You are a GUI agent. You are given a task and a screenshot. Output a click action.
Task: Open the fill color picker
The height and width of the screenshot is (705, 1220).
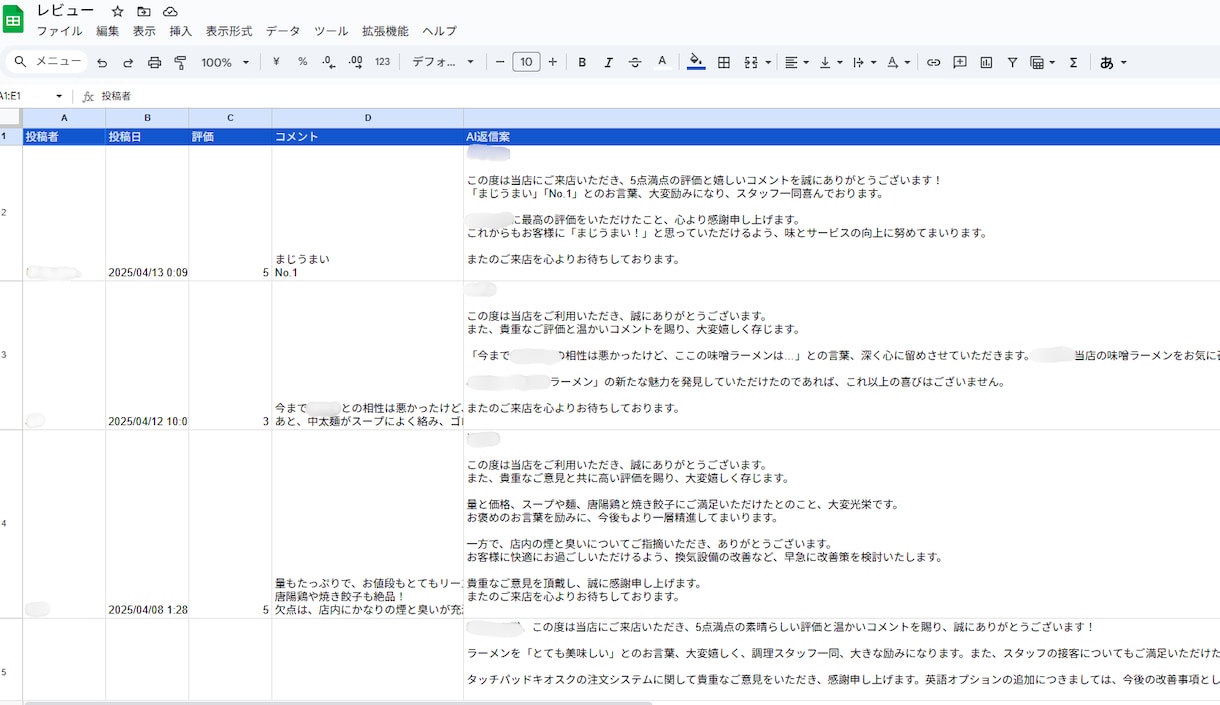[x=696, y=62]
